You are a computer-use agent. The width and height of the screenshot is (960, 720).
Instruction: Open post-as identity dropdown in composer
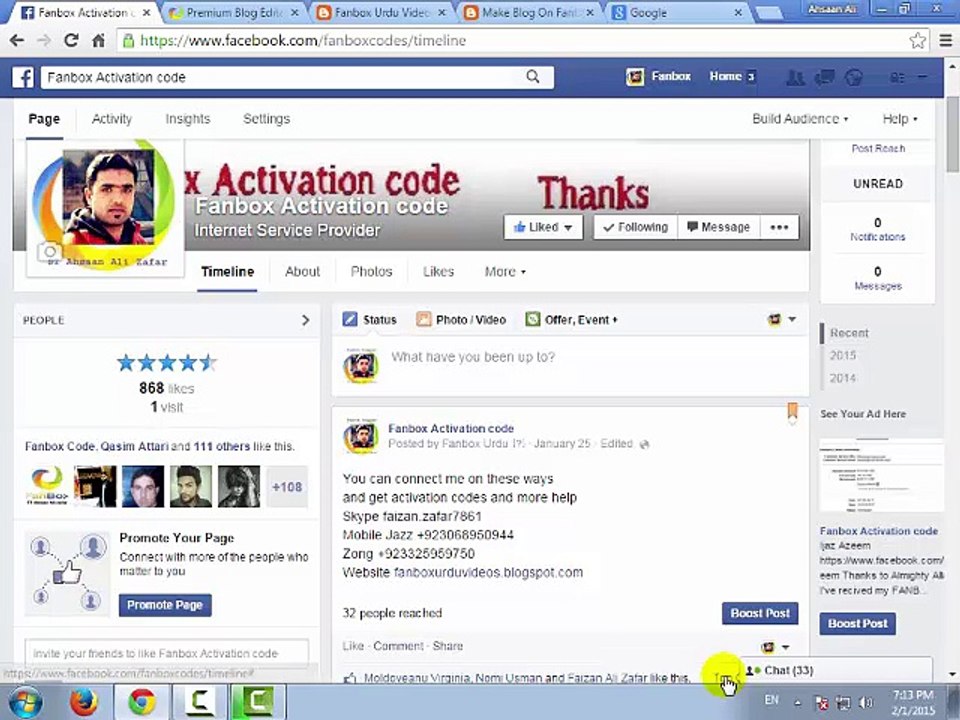[x=781, y=319]
